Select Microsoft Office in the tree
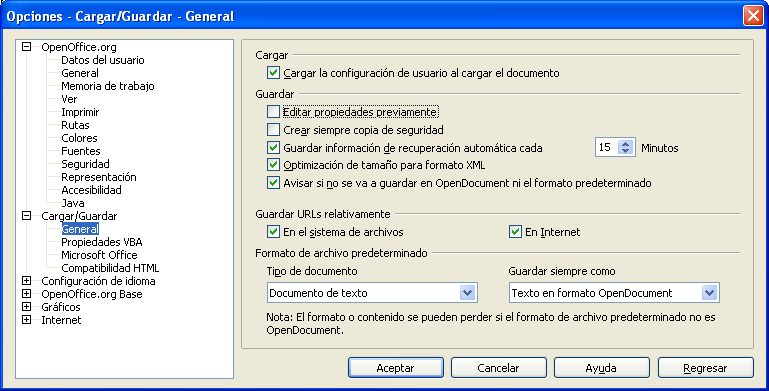This screenshot has width=769, height=391. coord(99,255)
